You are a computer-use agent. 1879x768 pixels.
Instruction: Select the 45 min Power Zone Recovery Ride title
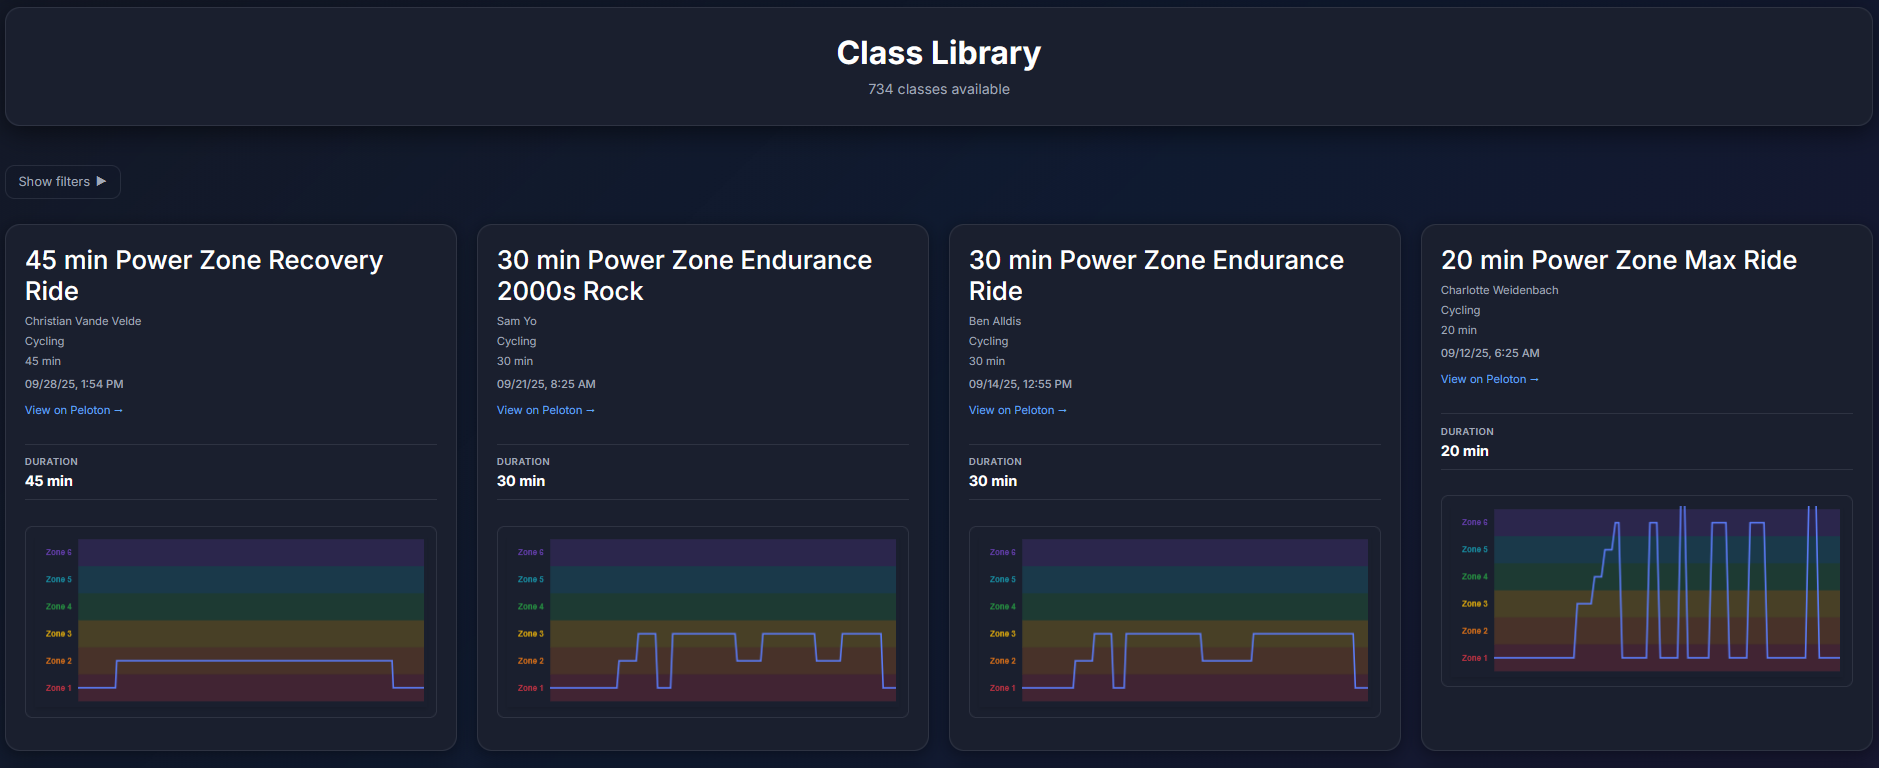pos(204,275)
